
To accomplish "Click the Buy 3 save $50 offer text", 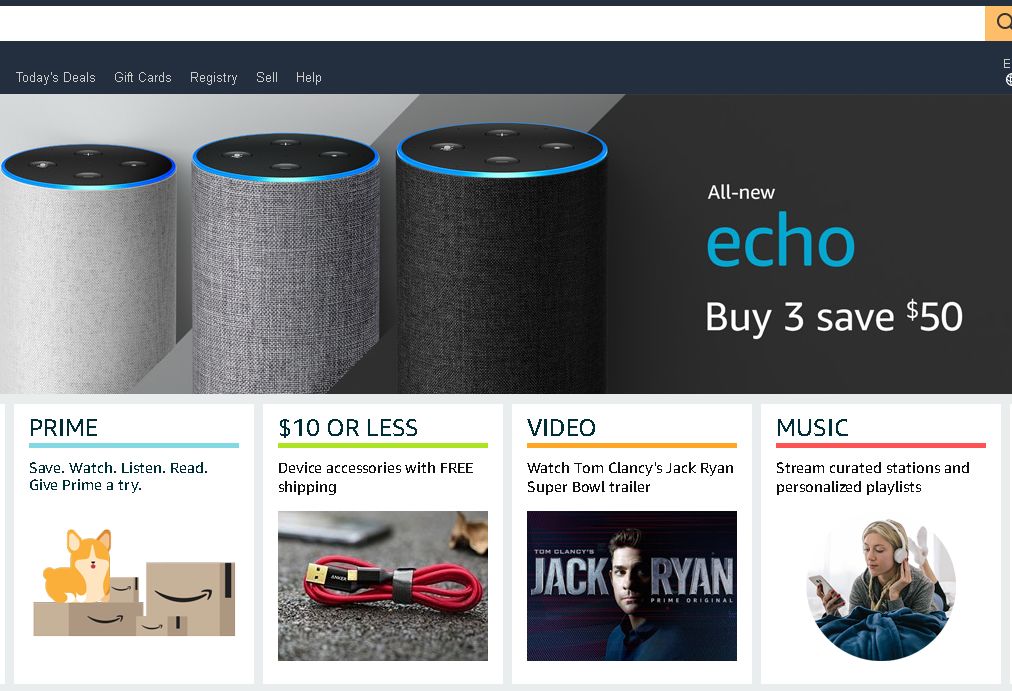I will [834, 317].
